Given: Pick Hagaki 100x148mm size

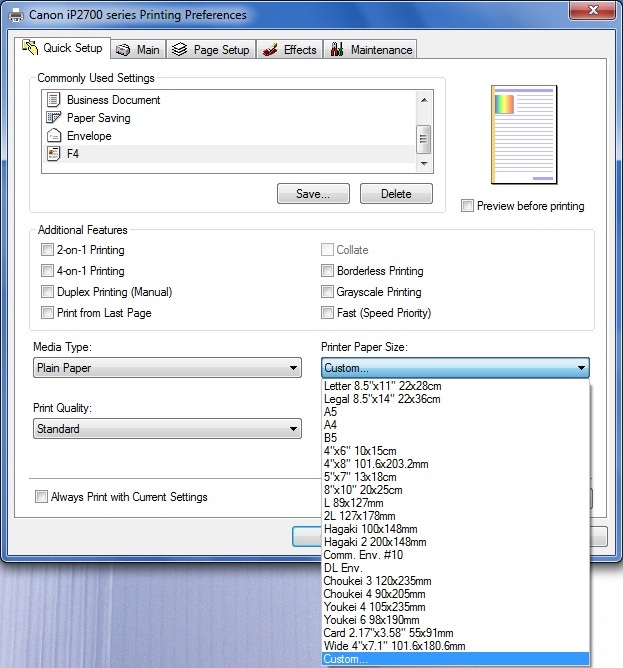Looking at the screenshot, I should coord(455,529).
